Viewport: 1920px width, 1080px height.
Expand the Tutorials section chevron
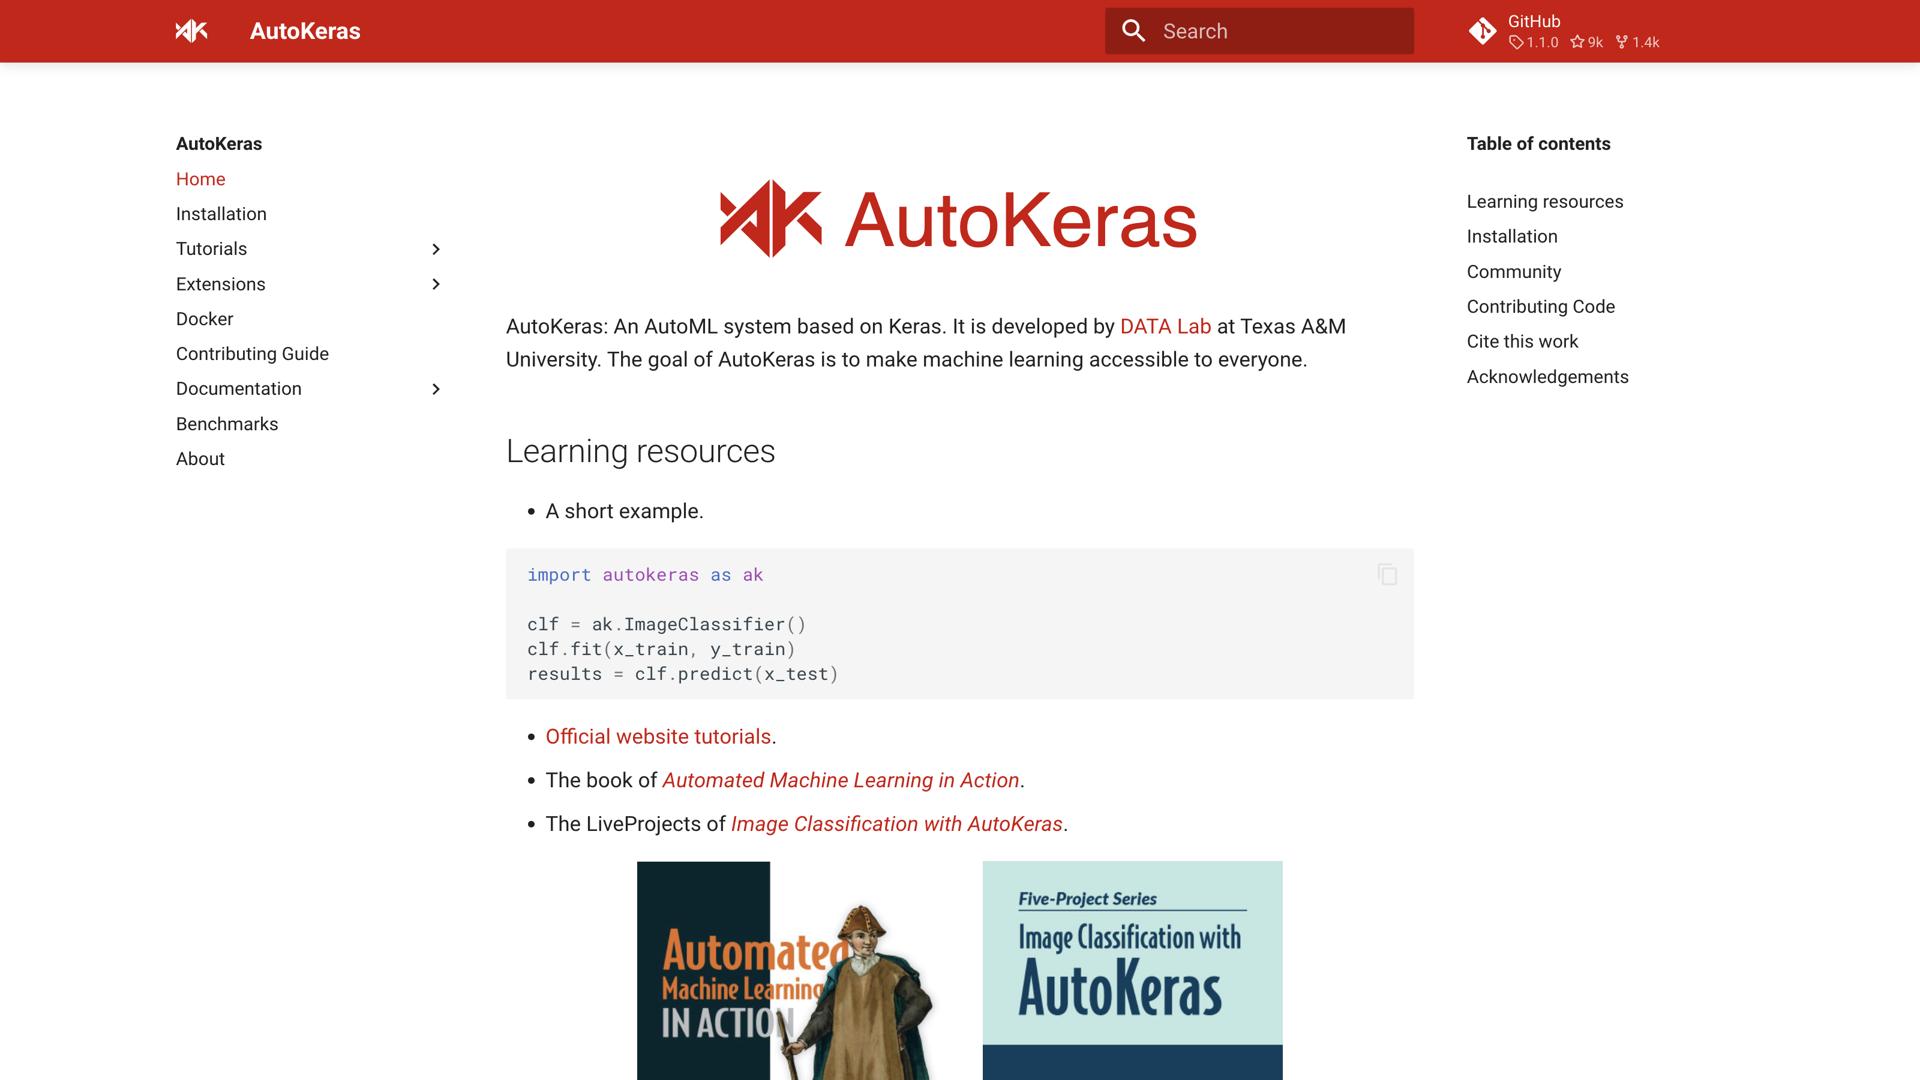point(436,249)
